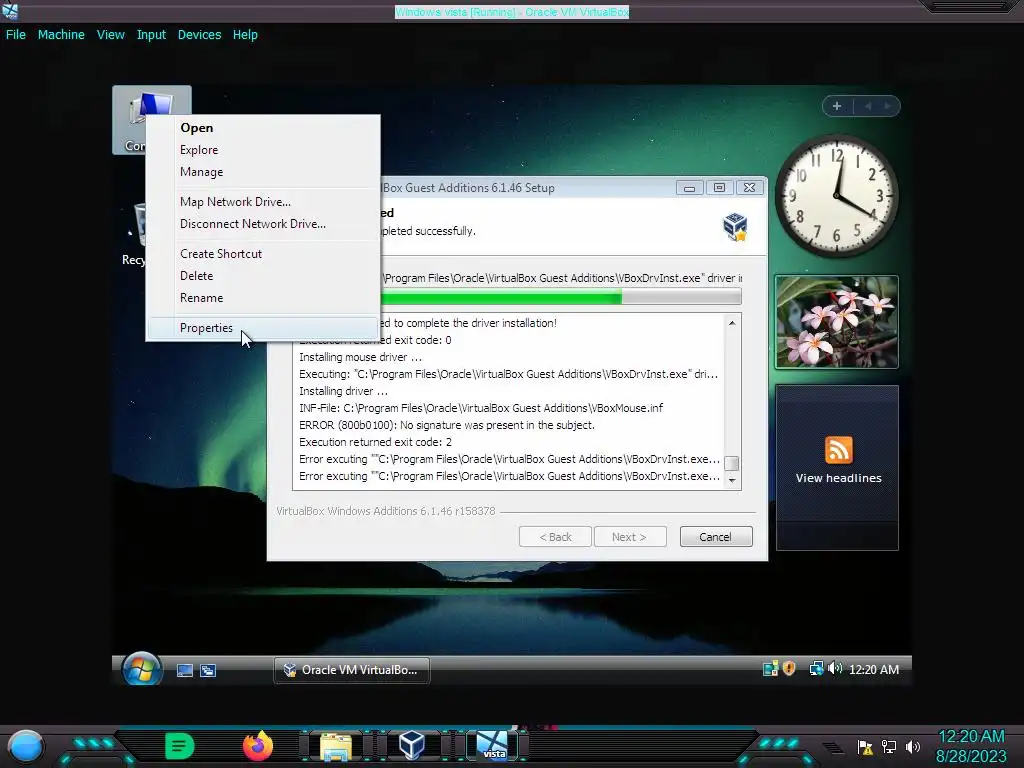Viewport: 1024px width, 768px height.
Task: Click the host network tray icon
Action: 889,746
